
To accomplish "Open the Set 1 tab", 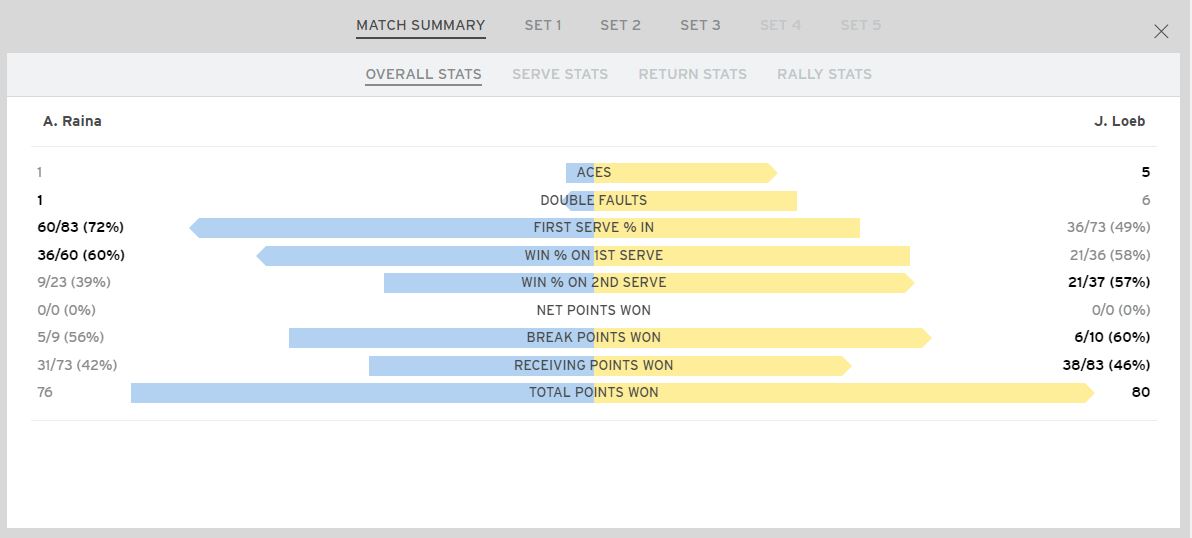I will coord(543,25).
